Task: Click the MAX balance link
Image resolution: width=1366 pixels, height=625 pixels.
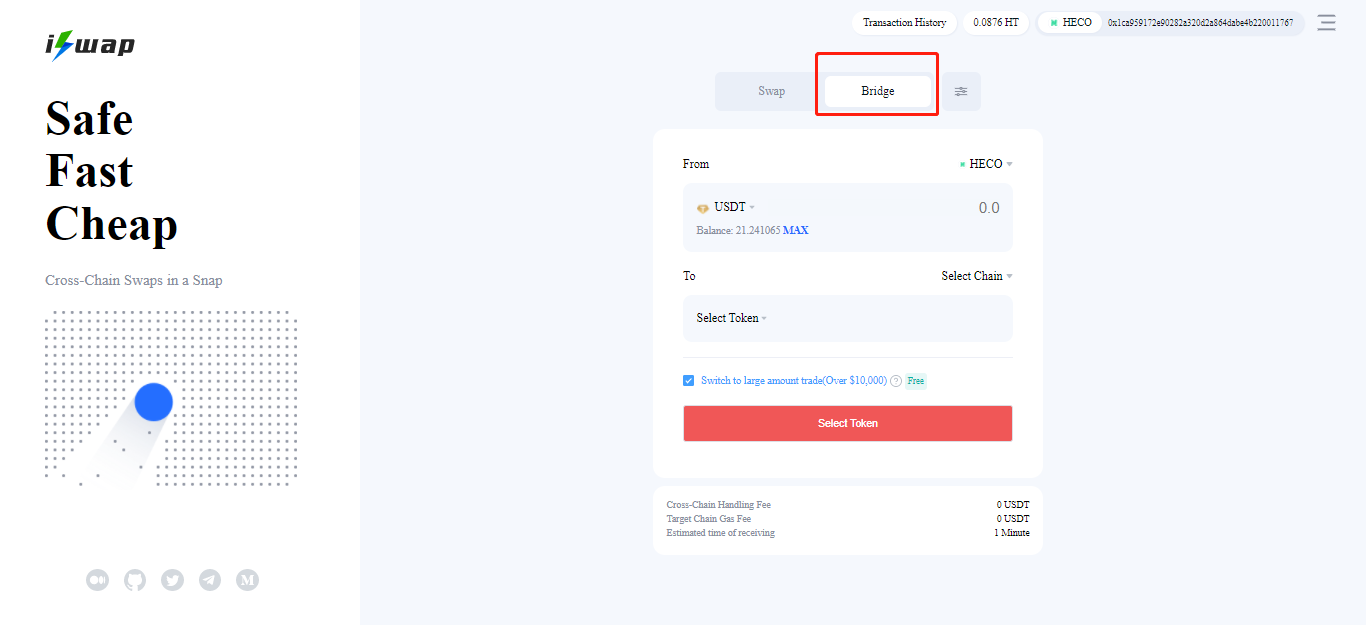Action: tap(796, 230)
